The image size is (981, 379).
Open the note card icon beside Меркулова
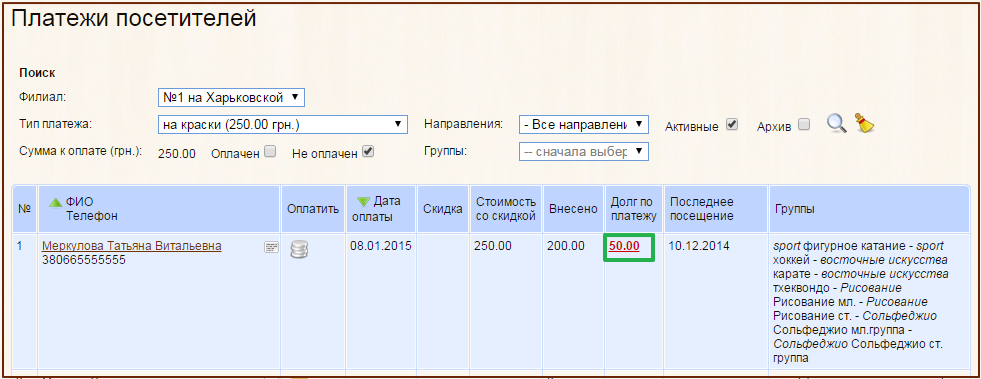point(271,248)
